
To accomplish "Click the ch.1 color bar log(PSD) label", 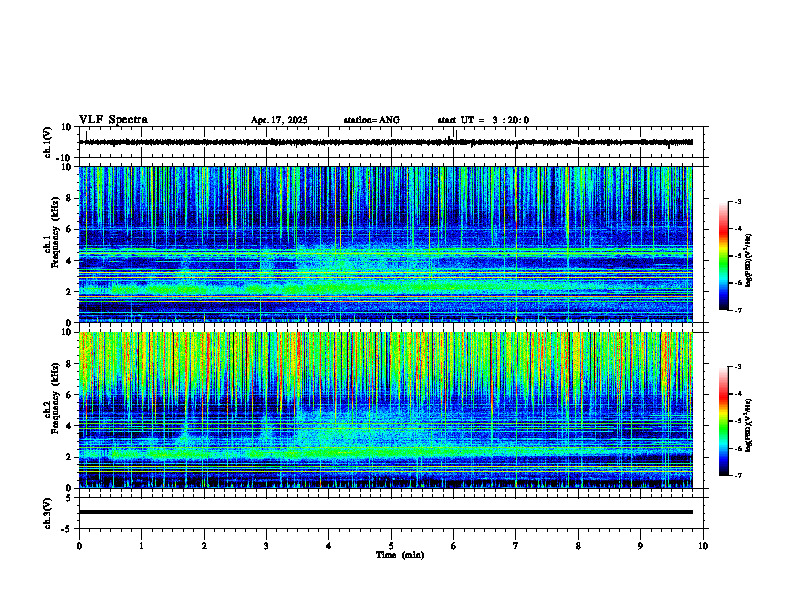I will click(x=749, y=260).
